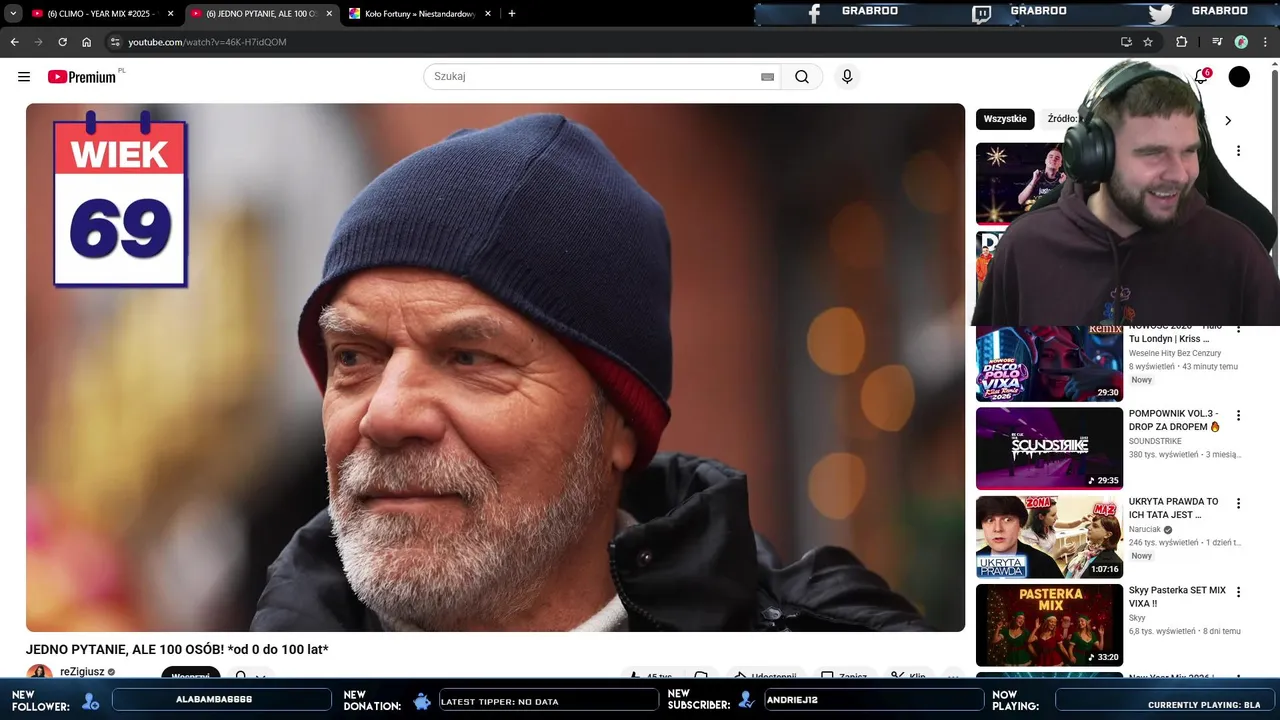Open options for Skyy Pasterka SET MIX video

1238,592
